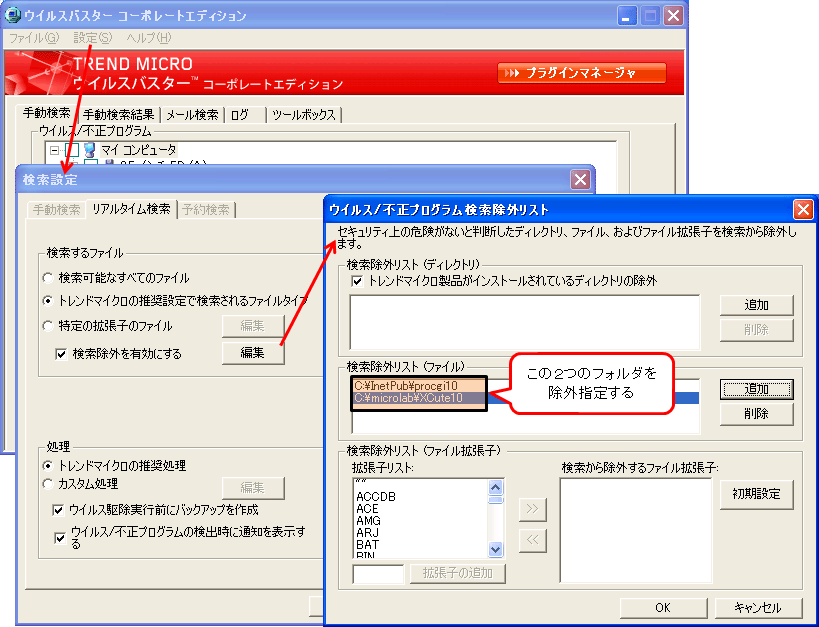Click extension list scroll up arrow
Screen dimensions: 819x627
coord(495,487)
